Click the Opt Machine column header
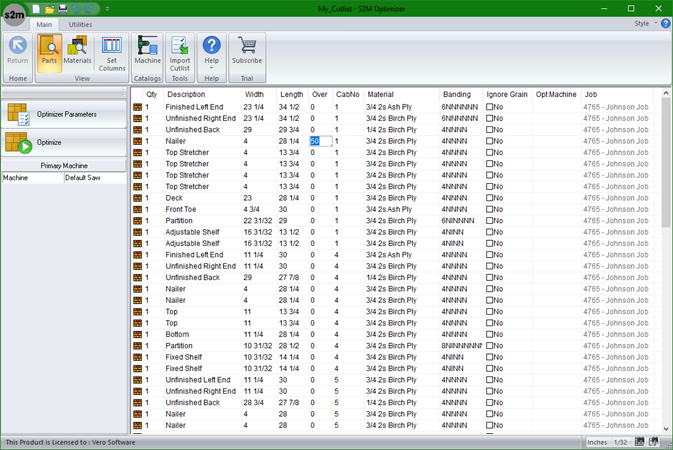This screenshot has width=673, height=450. coord(556,94)
